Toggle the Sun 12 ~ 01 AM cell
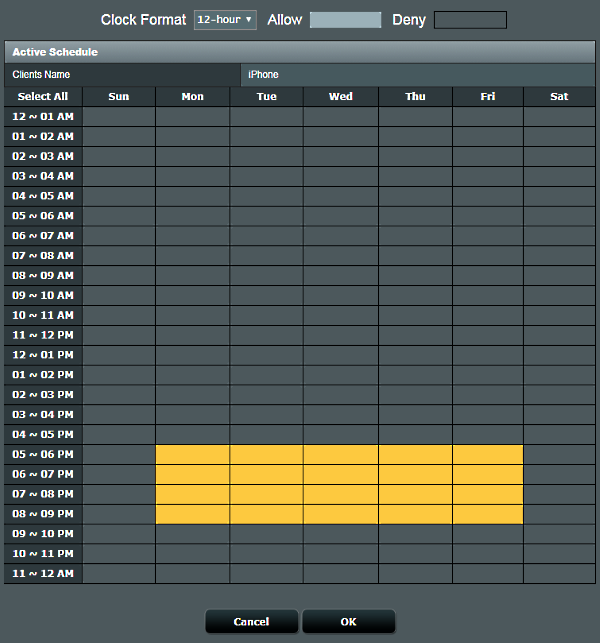The height and width of the screenshot is (643, 600). point(119,116)
